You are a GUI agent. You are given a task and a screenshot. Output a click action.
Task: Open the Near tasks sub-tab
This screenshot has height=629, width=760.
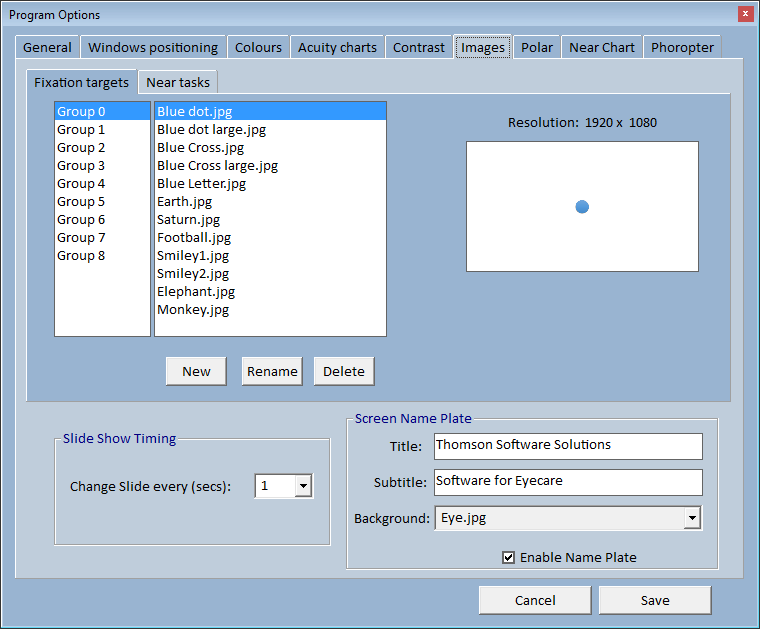178,82
